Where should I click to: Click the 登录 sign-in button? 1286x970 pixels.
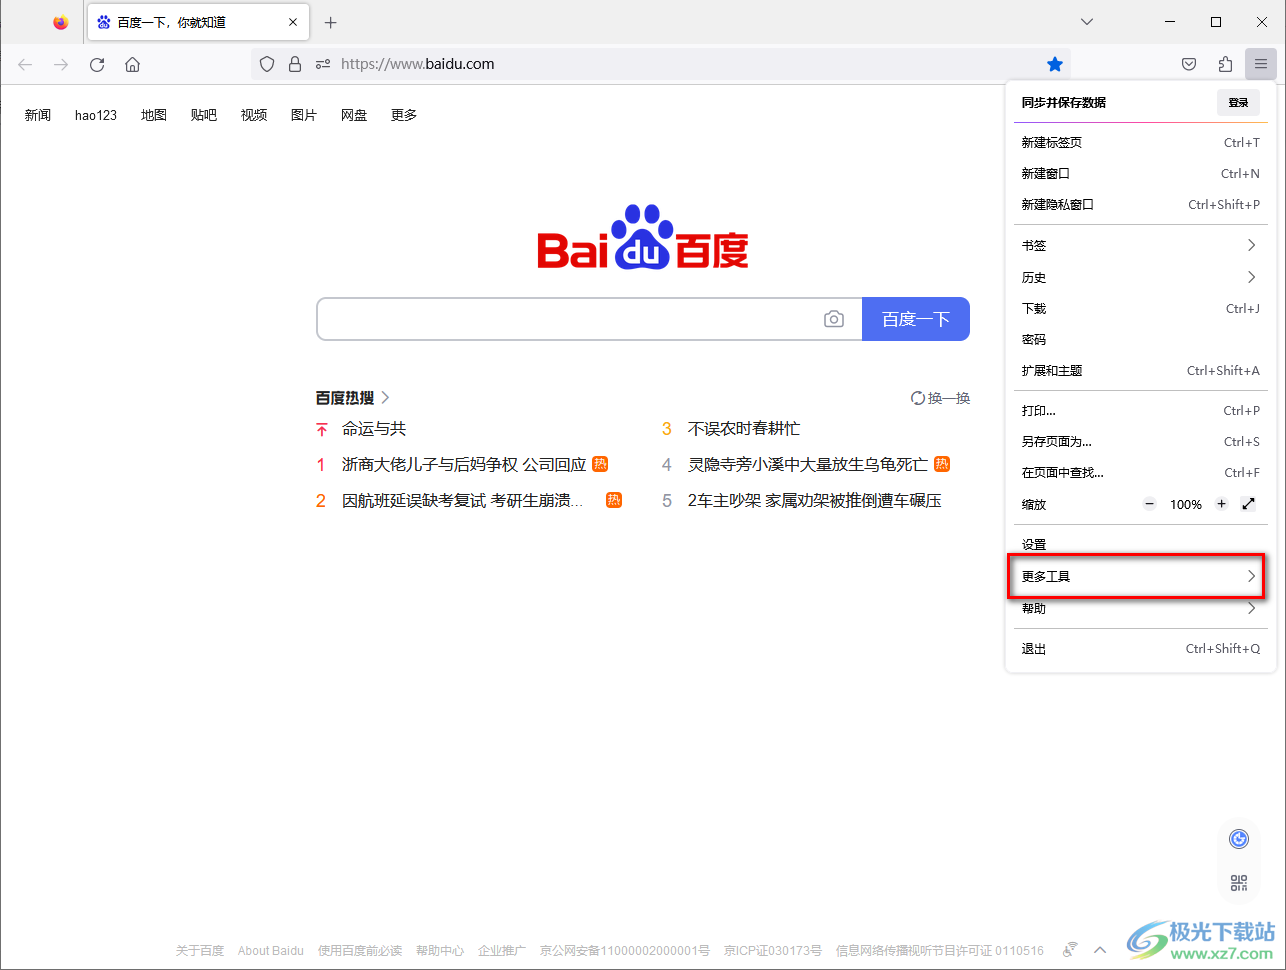click(1238, 102)
